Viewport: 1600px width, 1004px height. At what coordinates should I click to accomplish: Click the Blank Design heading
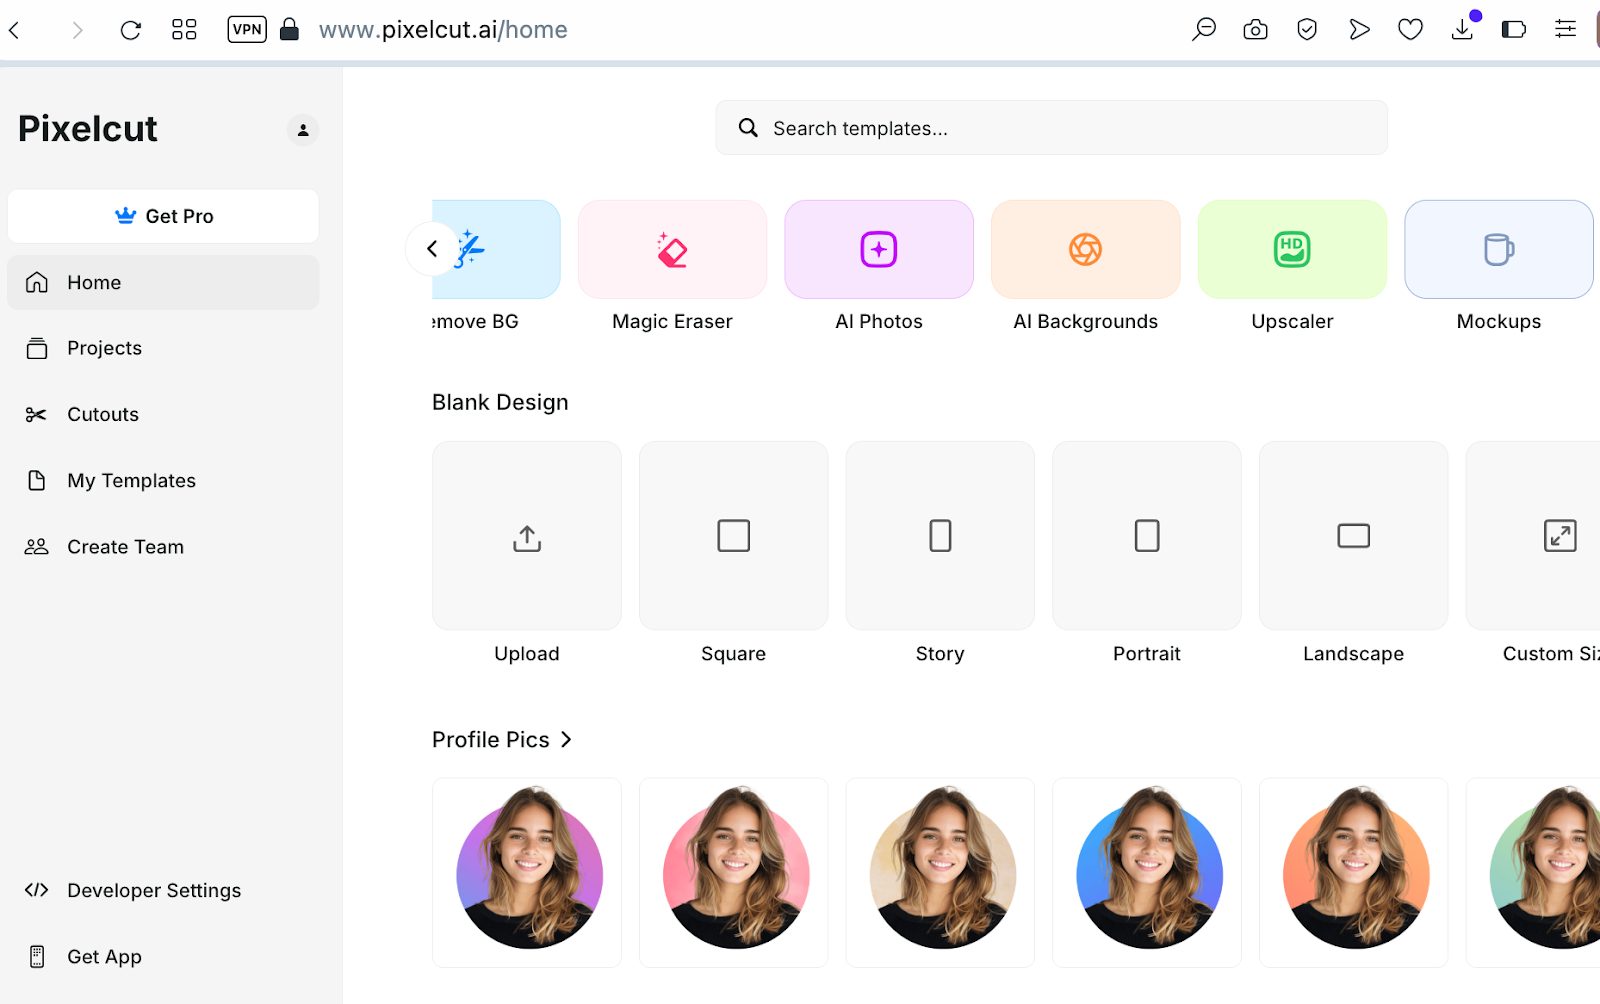500,403
